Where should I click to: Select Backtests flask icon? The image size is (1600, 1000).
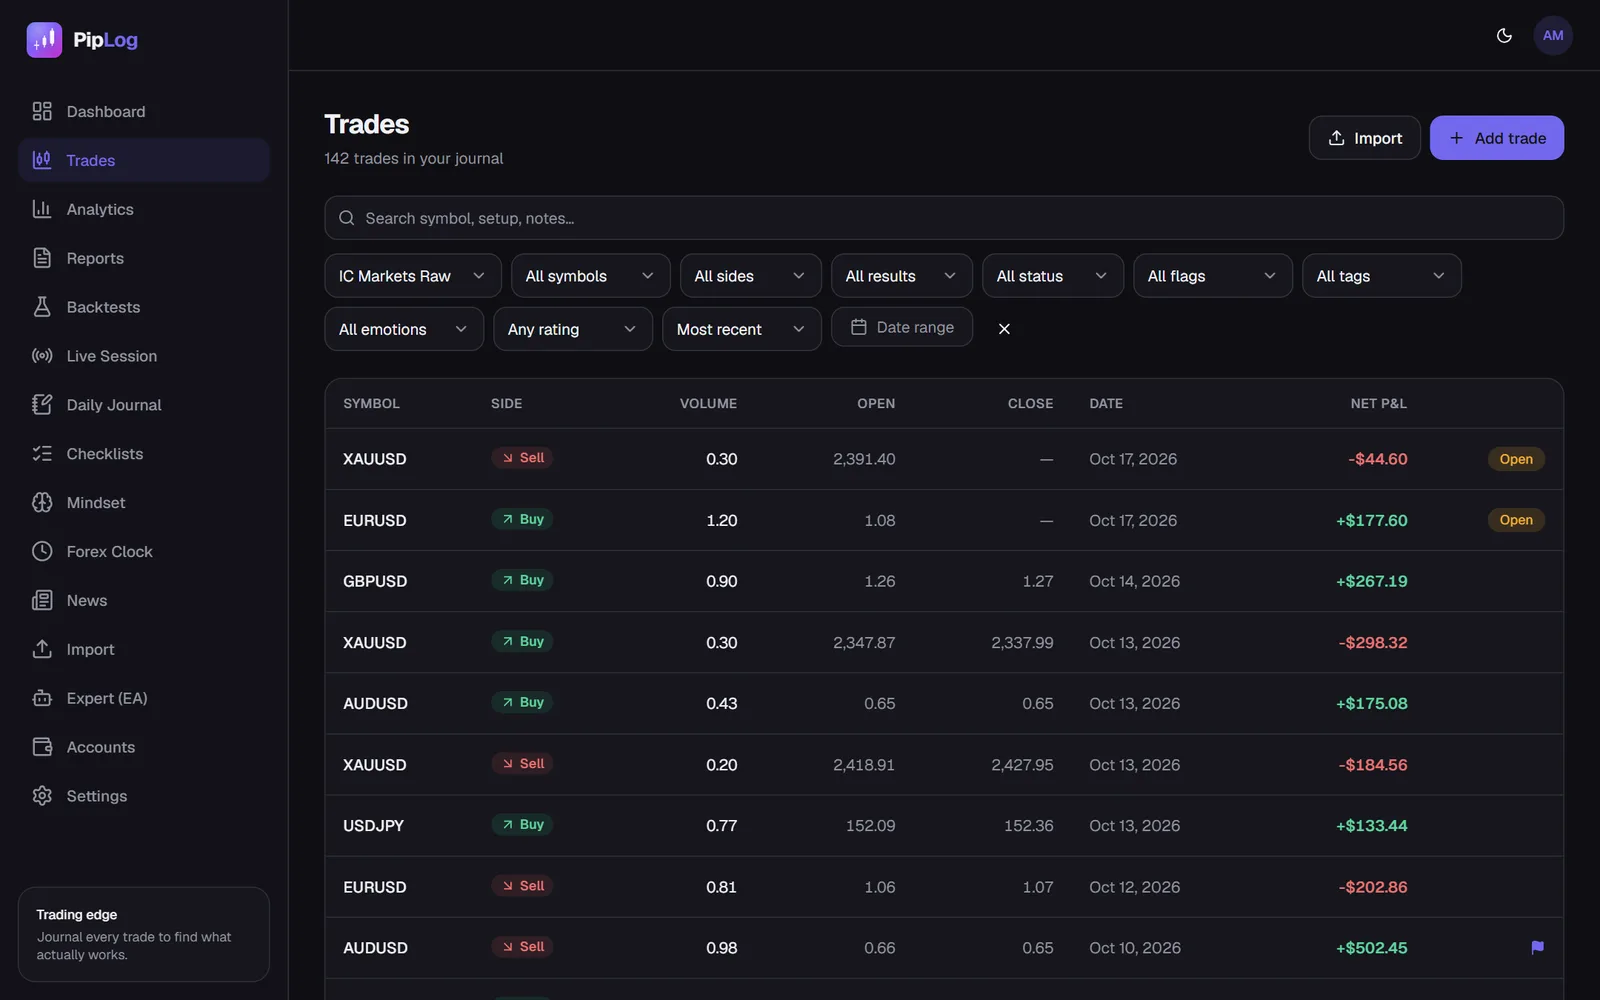pos(42,307)
